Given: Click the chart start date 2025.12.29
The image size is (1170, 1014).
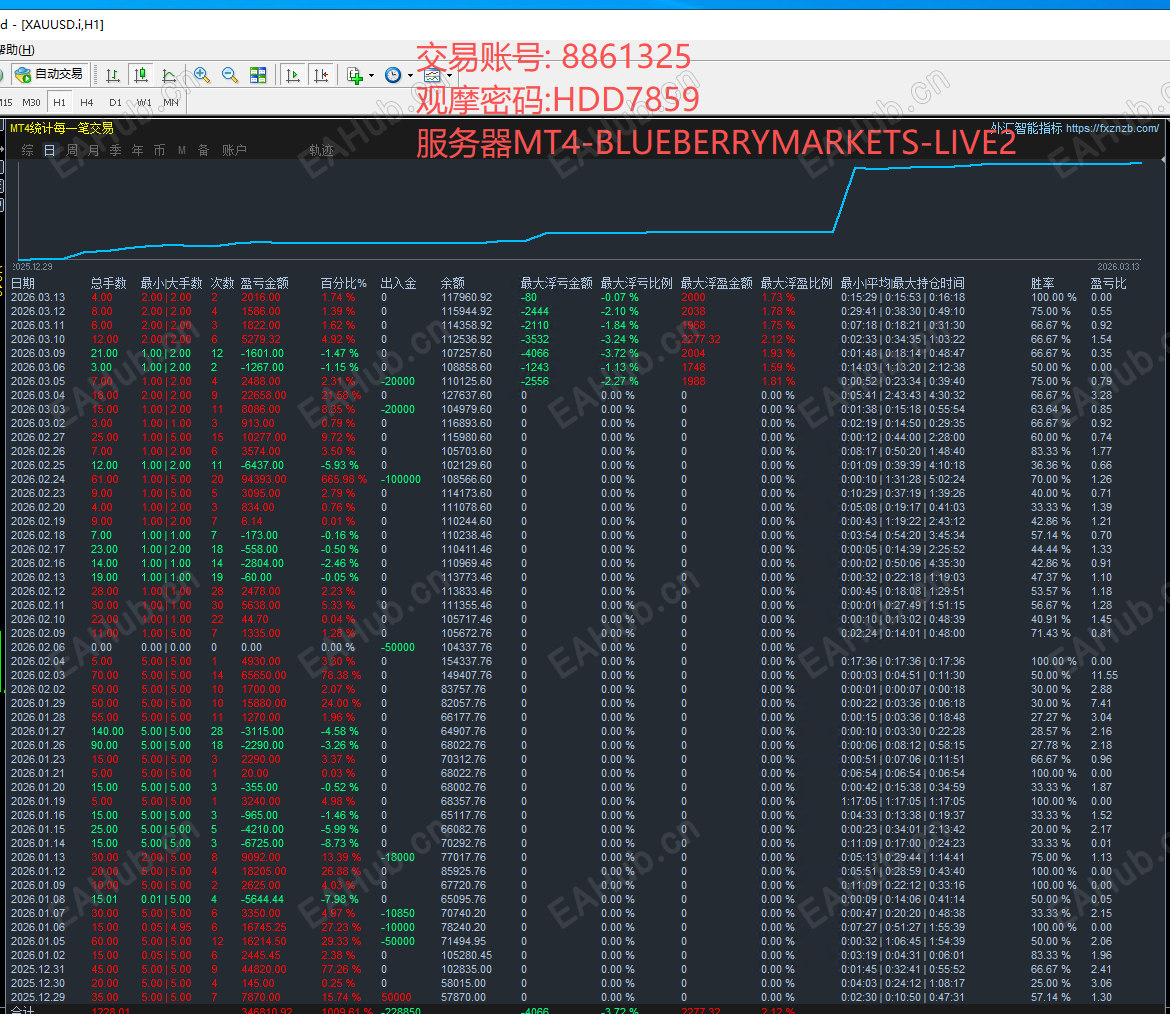Looking at the screenshot, I should [32, 266].
